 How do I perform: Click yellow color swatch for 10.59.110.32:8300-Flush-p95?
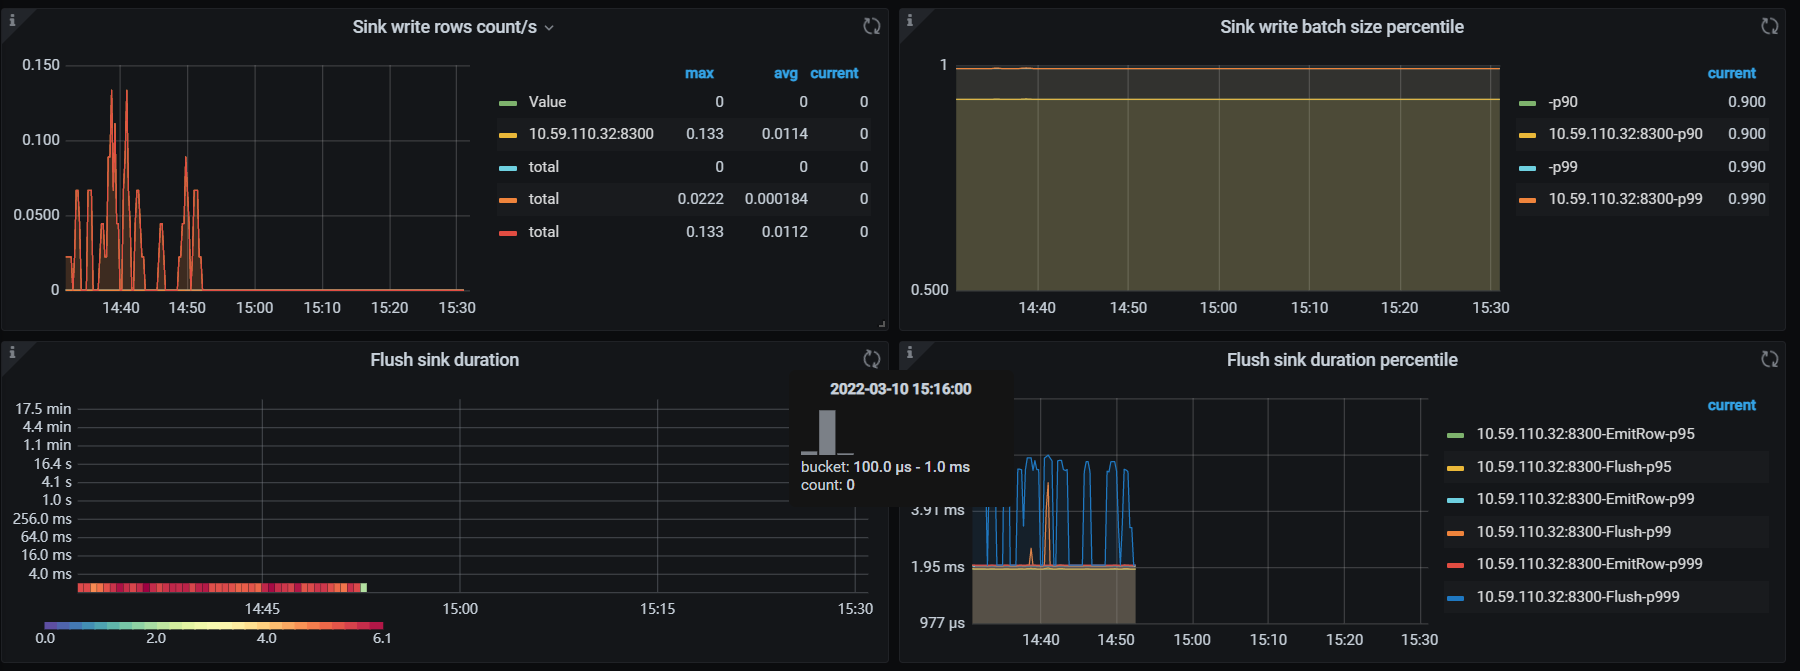[1455, 468]
